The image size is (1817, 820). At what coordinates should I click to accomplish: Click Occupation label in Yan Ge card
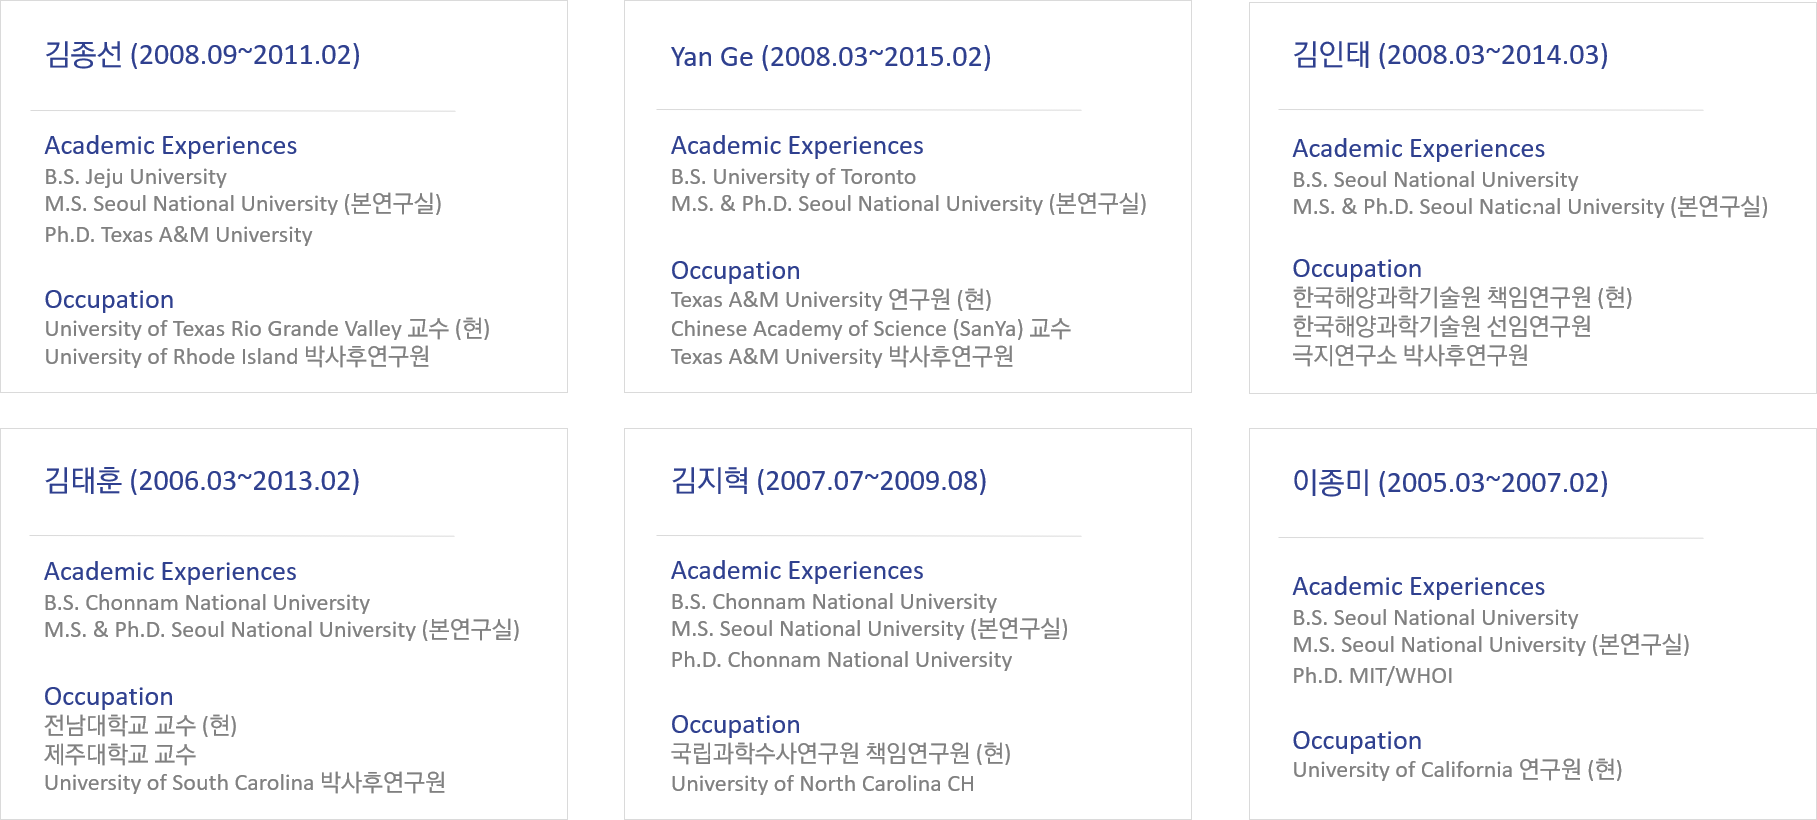[735, 271]
